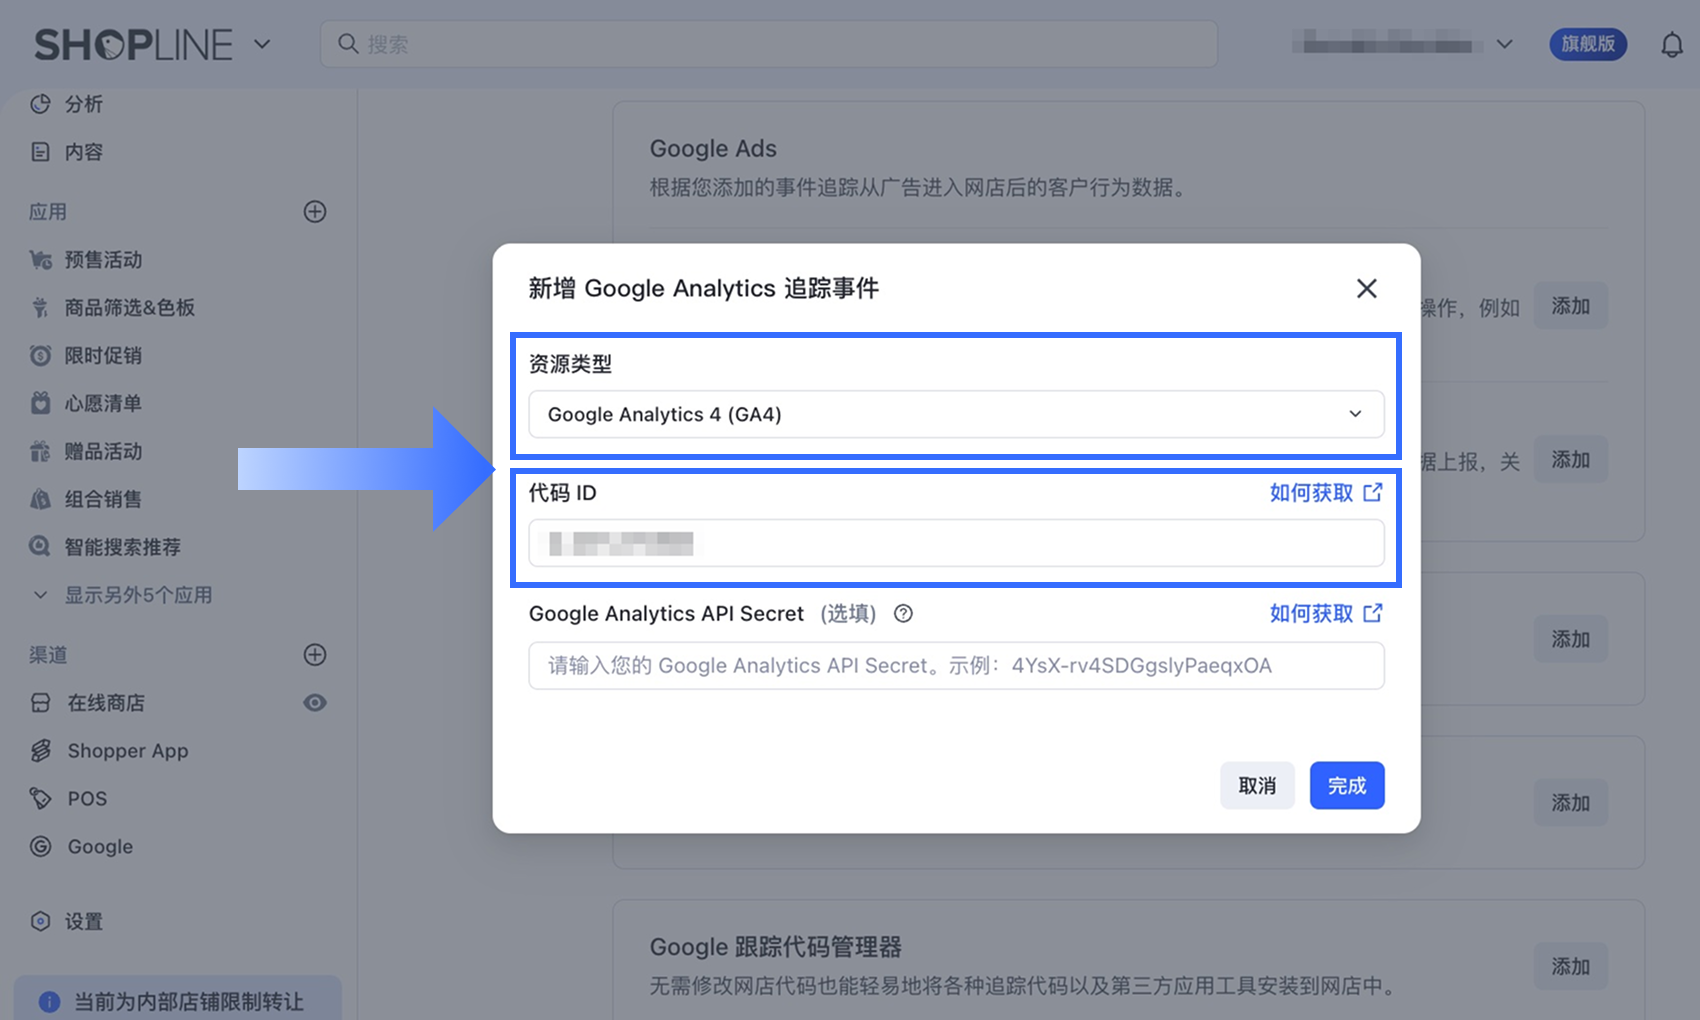Open 如何获取 link beside 代码 ID
Screen dimensions: 1700x1020
click(x=1326, y=492)
